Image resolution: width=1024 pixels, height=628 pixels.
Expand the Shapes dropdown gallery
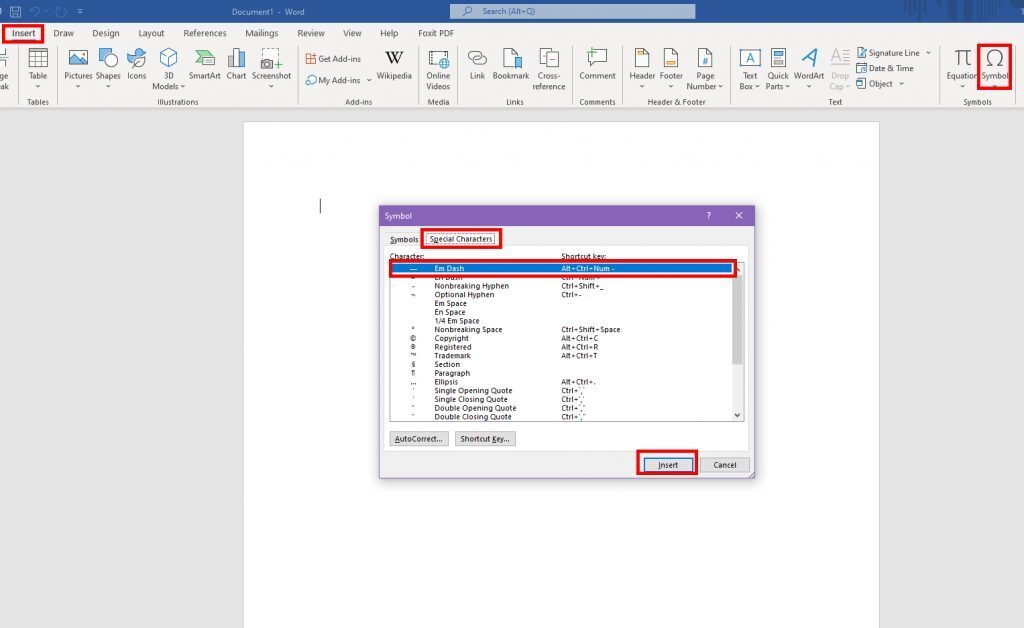[108, 86]
